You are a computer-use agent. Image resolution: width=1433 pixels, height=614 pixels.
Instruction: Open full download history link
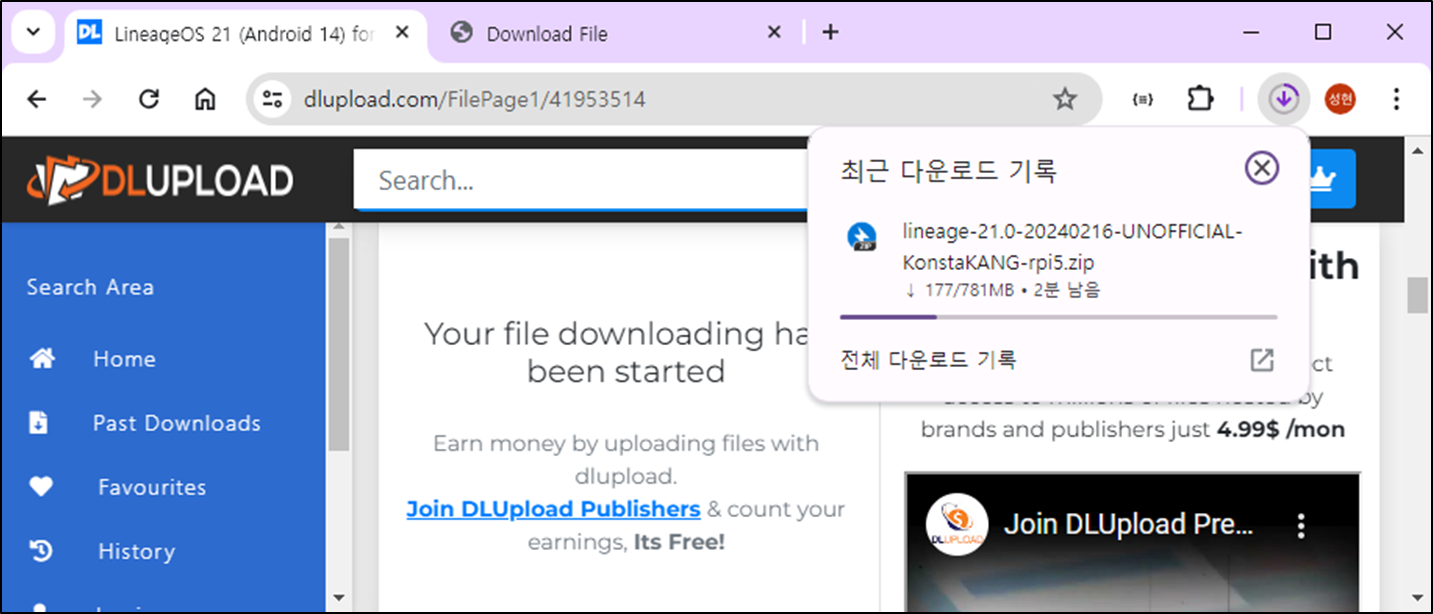928,360
